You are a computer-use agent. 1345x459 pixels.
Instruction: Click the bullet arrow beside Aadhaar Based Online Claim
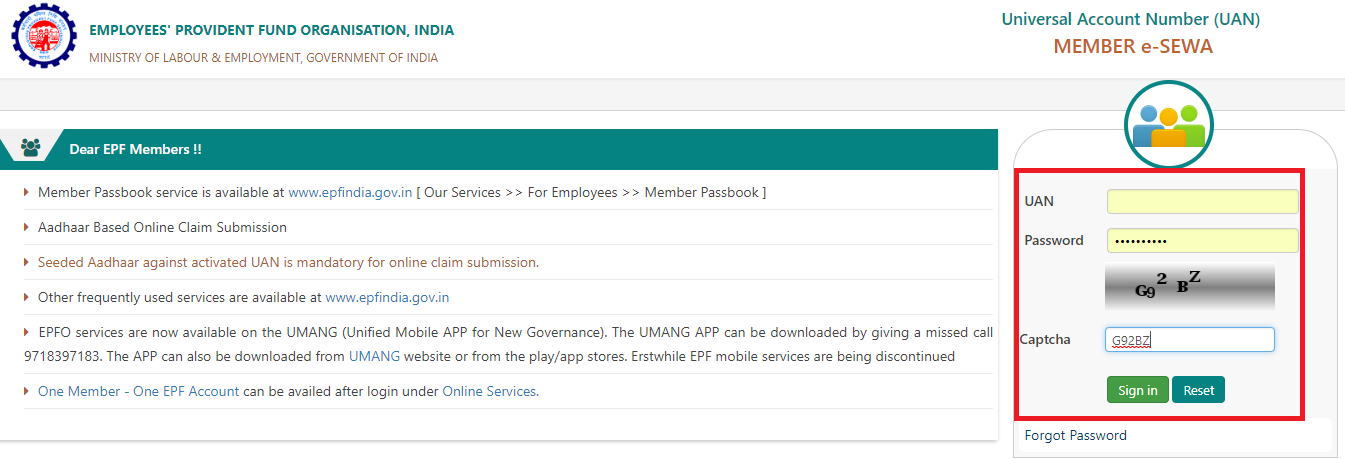tap(27, 227)
